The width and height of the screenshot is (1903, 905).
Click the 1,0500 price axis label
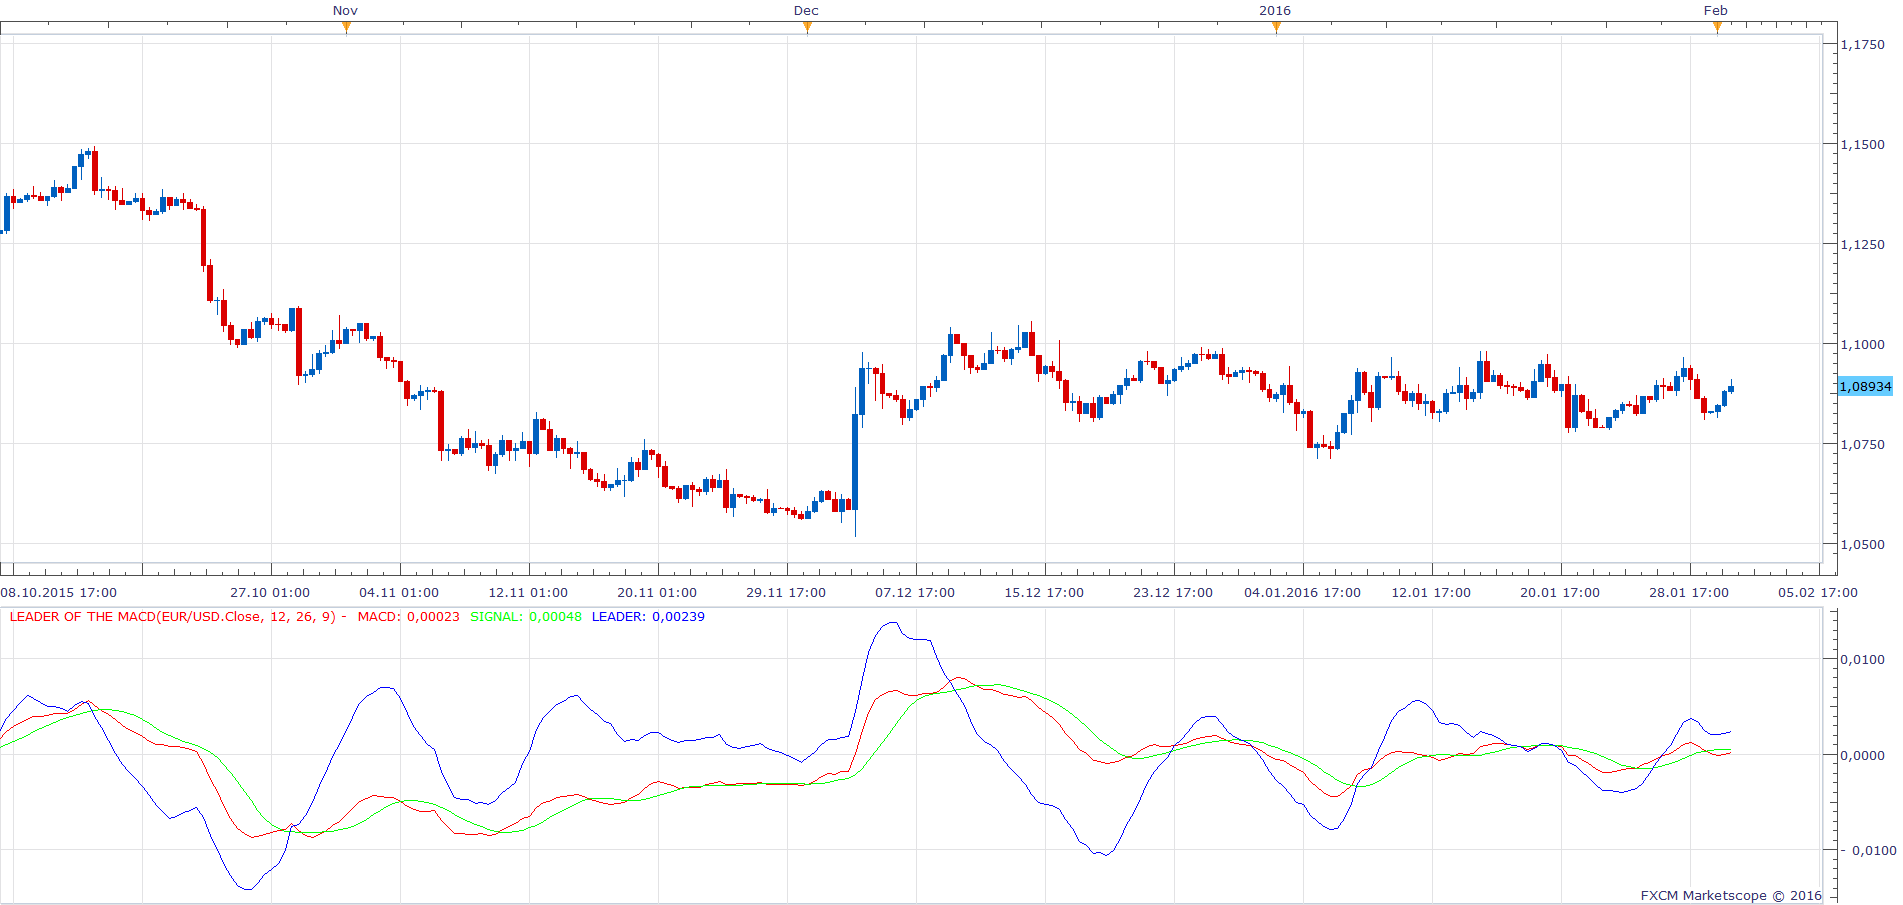coord(1863,544)
